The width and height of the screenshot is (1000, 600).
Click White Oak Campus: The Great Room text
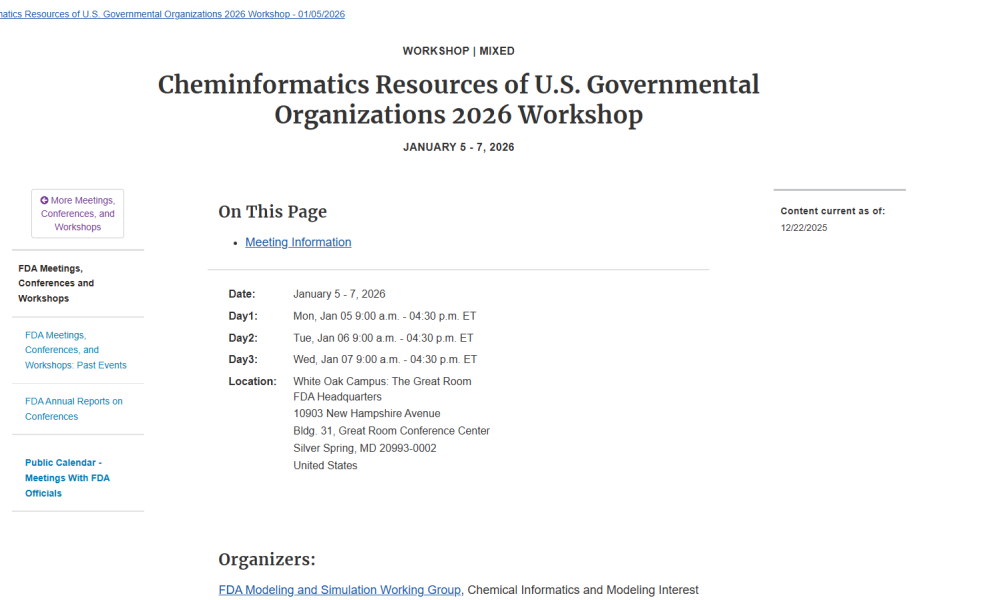tap(382, 381)
